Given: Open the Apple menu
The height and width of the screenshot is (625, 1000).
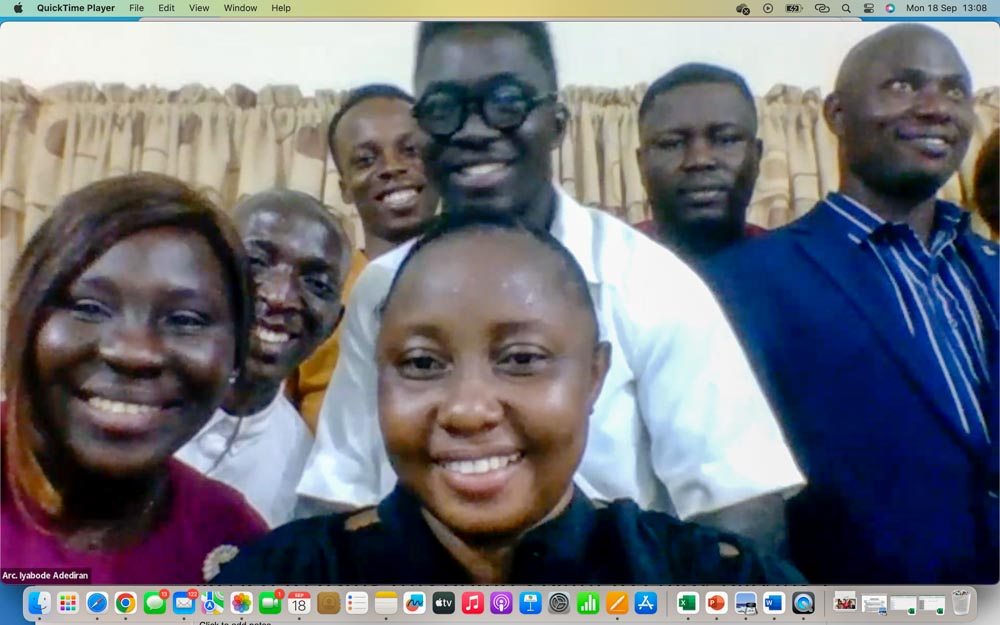Looking at the screenshot, I should pos(18,8).
